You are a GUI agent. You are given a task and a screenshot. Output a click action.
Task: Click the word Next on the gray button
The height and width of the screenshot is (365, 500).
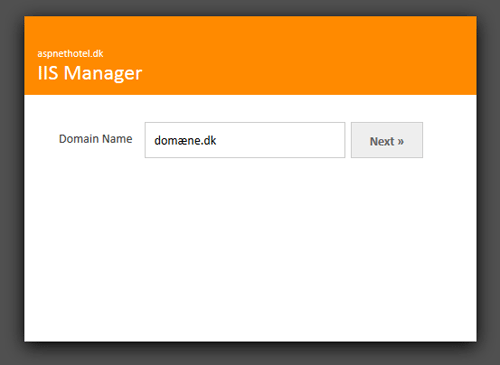[382, 141]
